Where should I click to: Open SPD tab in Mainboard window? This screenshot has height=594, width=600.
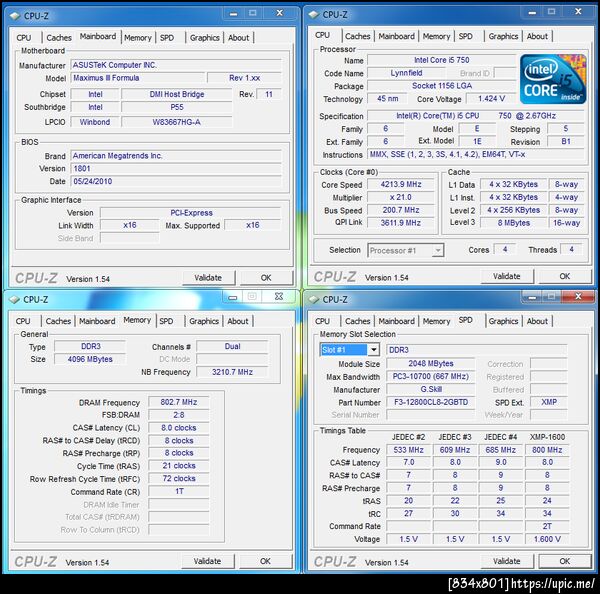(167, 38)
